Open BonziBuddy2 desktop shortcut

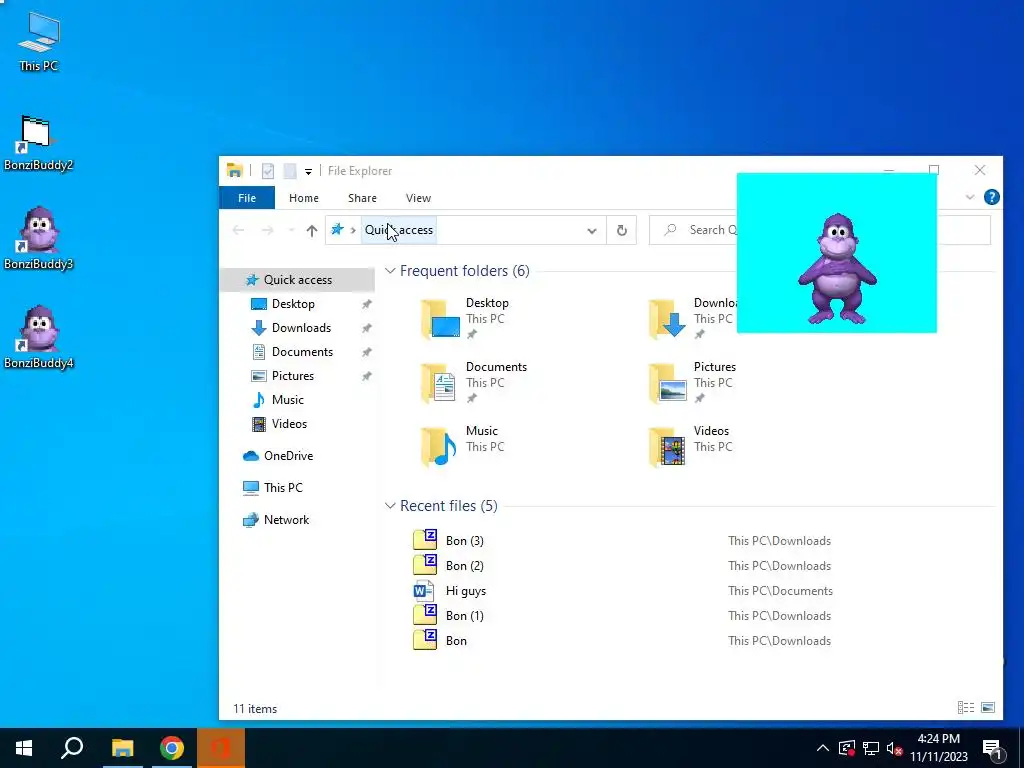[x=38, y=143]
